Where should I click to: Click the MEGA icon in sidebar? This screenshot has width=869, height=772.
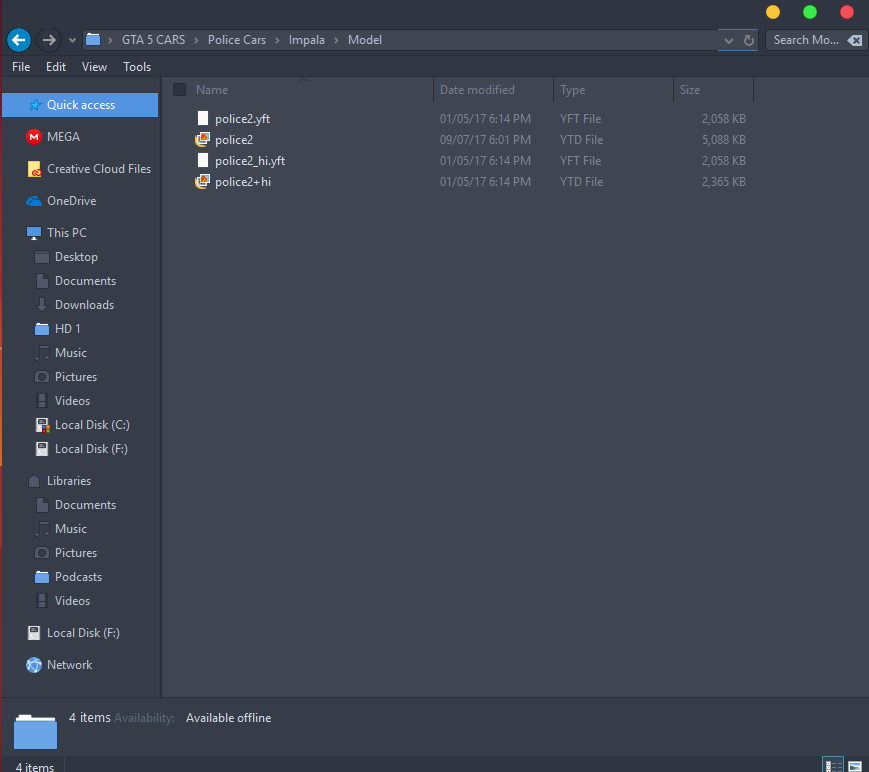point(34,137)
